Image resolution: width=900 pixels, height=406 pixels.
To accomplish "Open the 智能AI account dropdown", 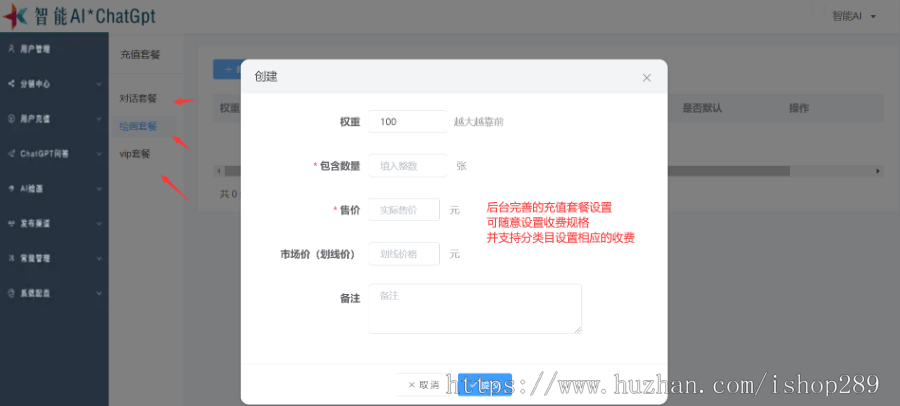I will pos(854,16).
